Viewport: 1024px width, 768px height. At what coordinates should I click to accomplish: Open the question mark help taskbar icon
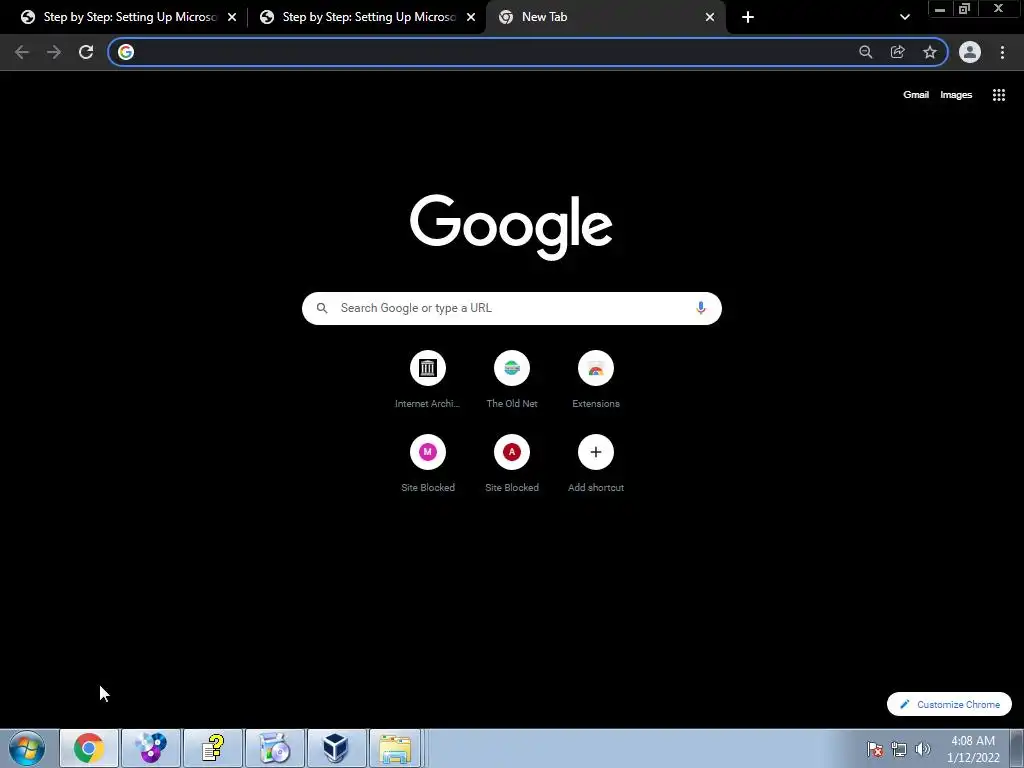pyautogui.click(x=213, y=748)
